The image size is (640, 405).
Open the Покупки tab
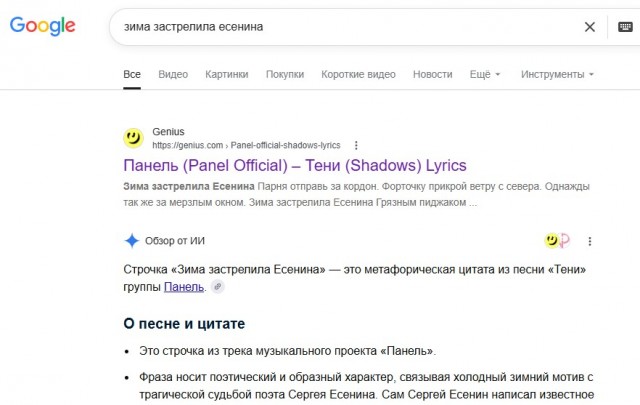click(285, 74)
